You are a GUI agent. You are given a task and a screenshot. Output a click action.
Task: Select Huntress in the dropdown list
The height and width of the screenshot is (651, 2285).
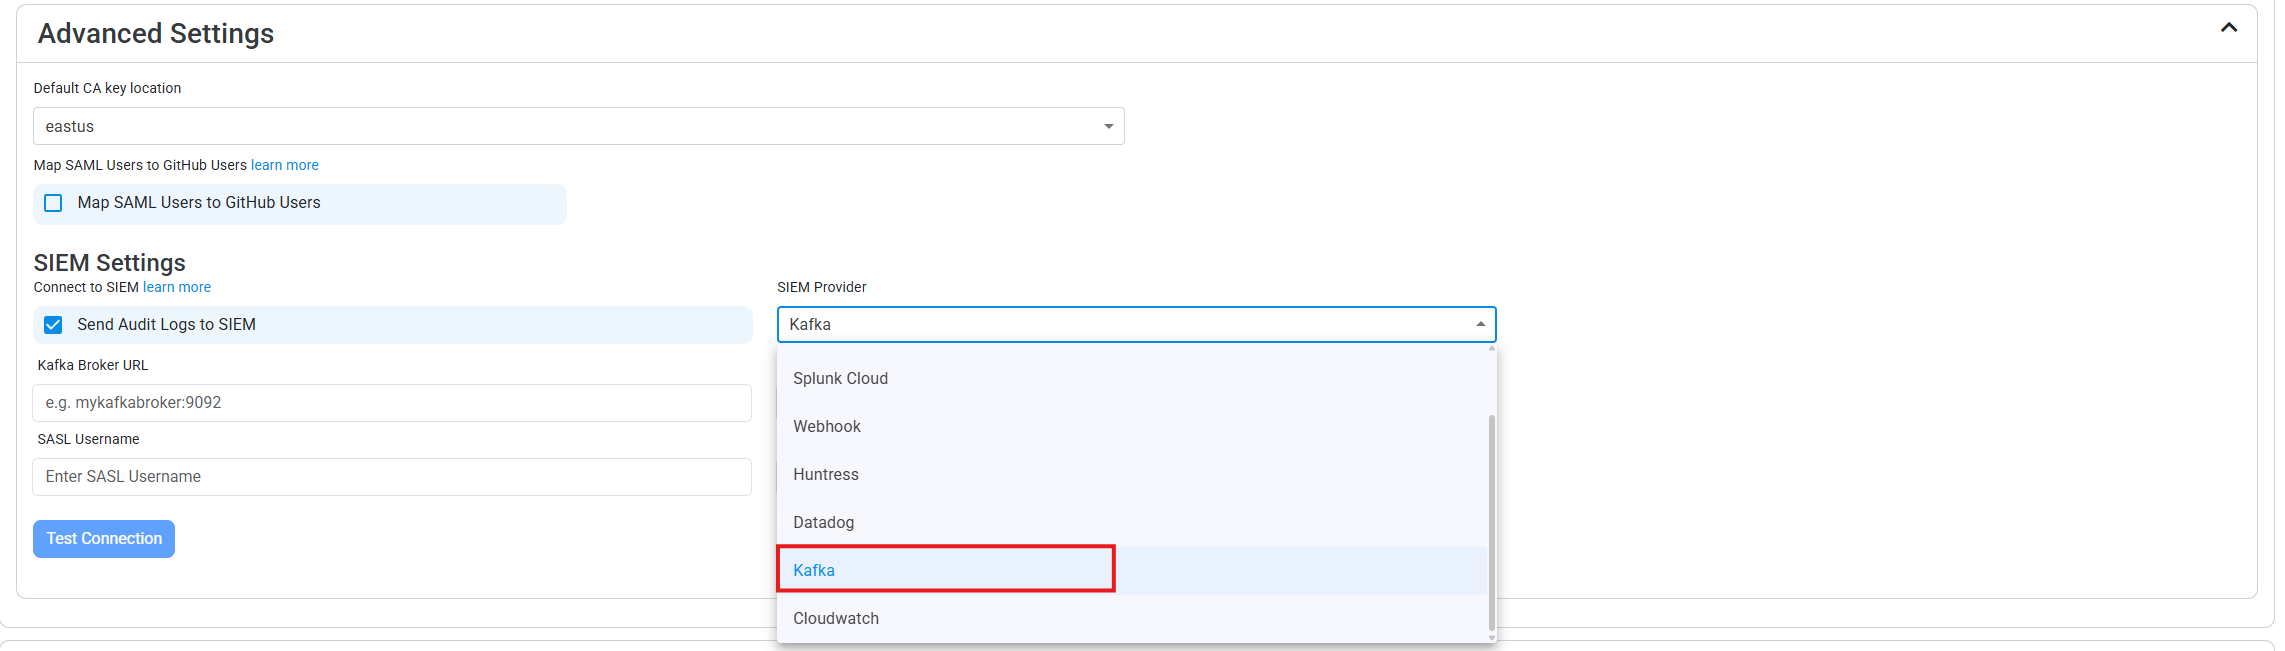pos(826,475)
